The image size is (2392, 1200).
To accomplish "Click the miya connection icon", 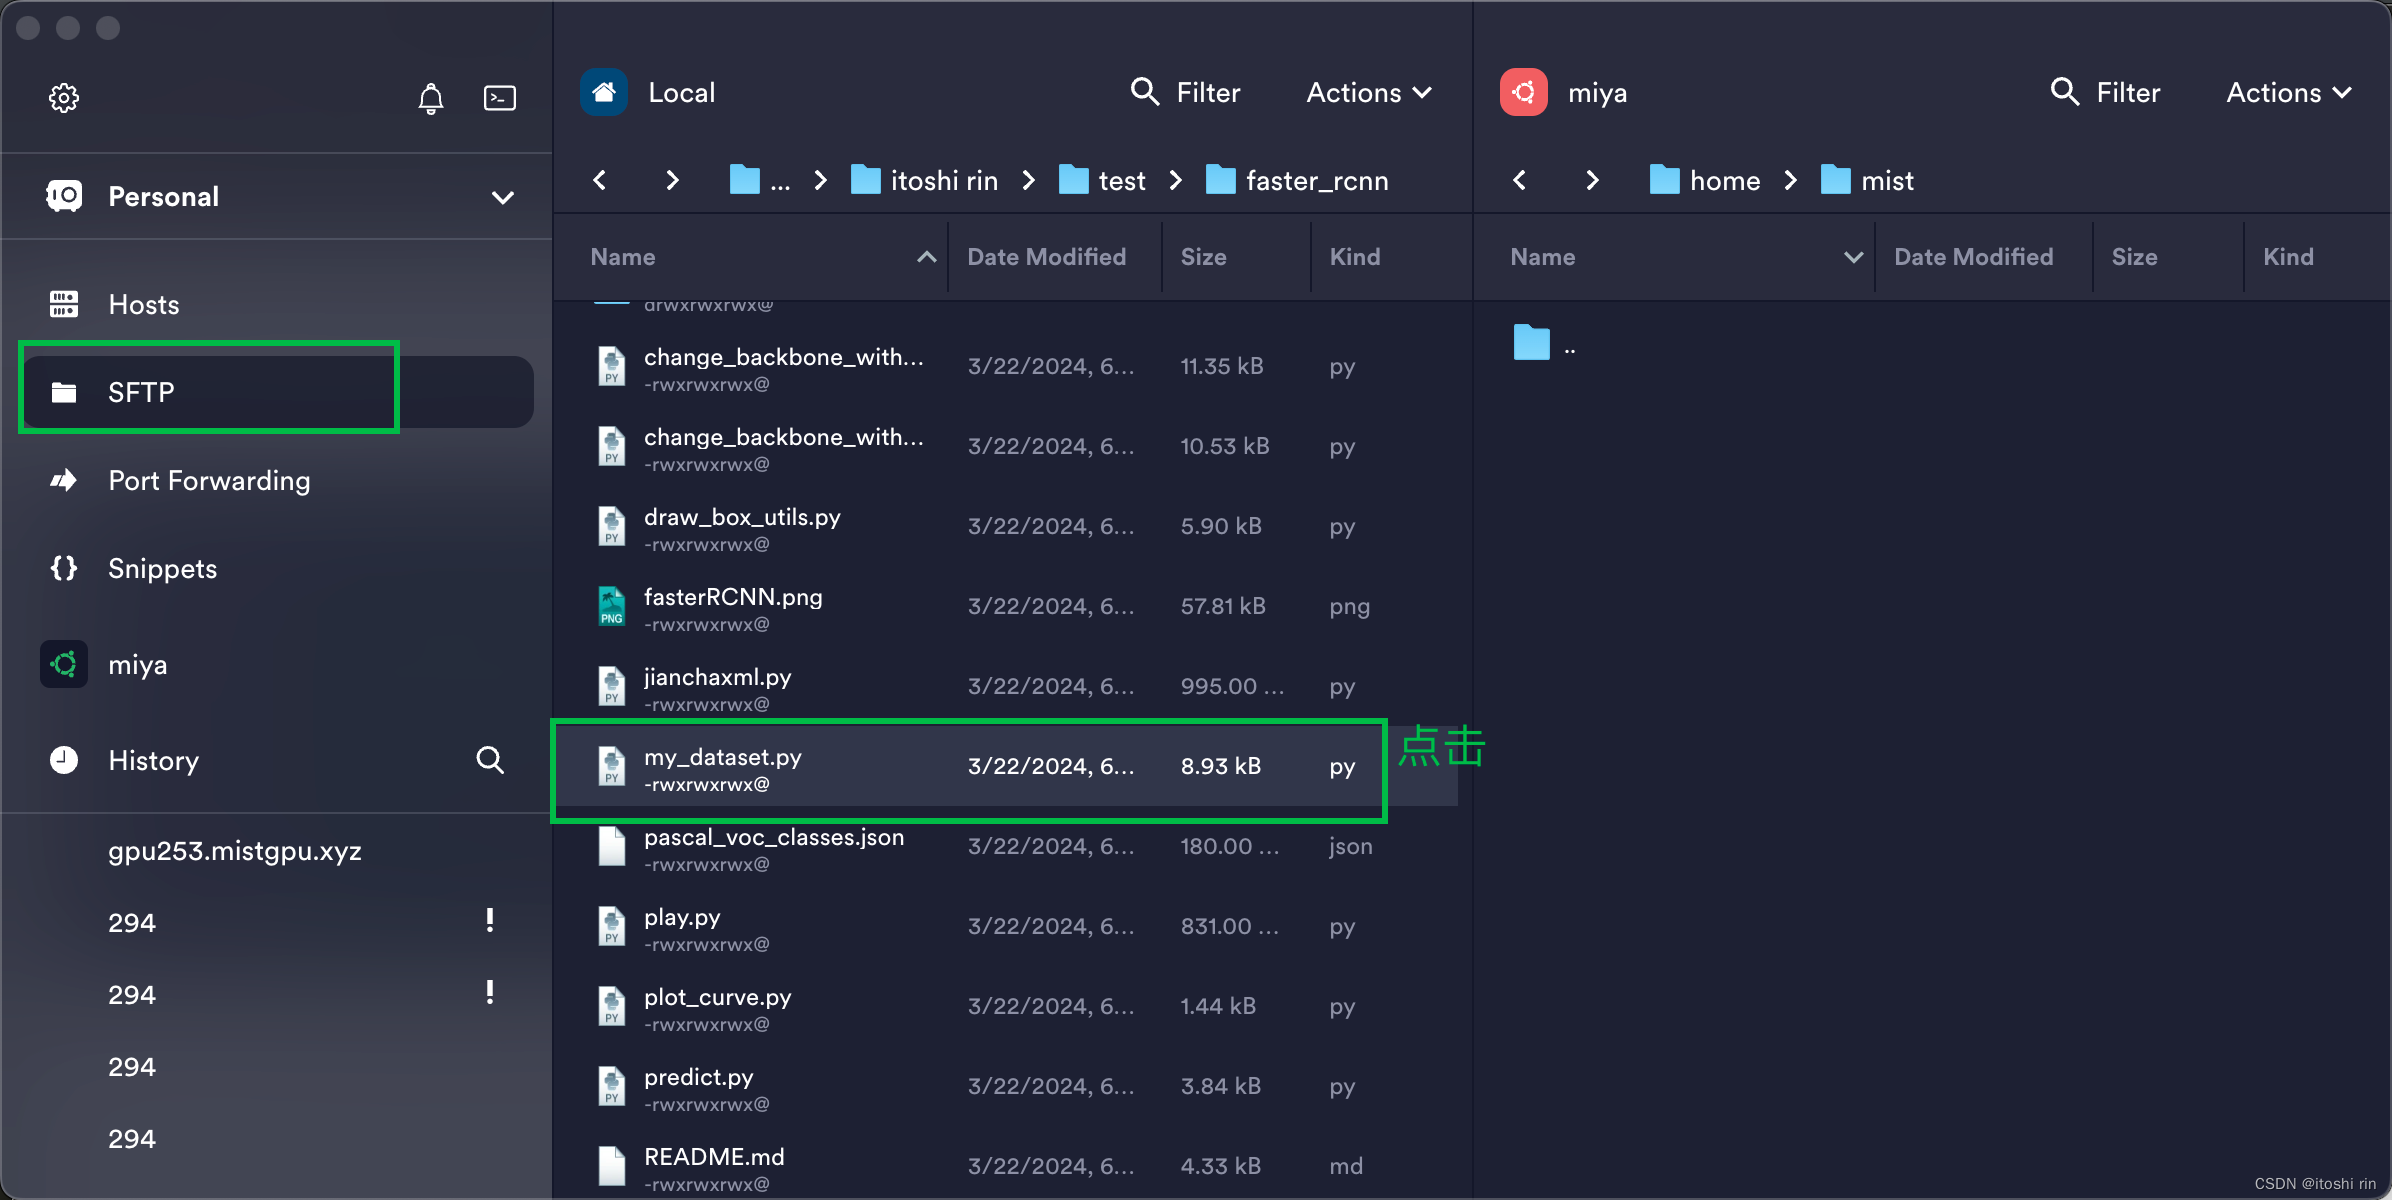I will [61, 663].
